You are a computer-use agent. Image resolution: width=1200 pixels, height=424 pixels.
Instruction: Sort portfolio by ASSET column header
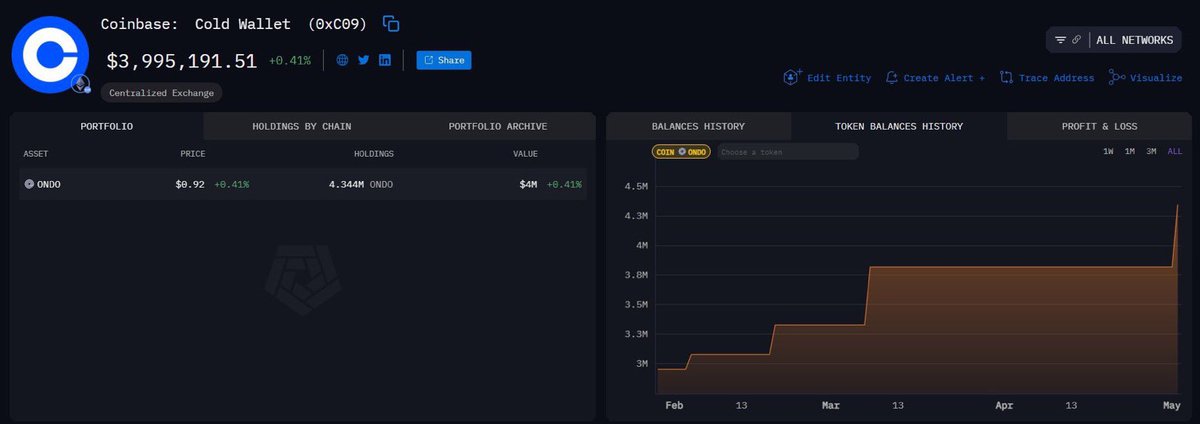click(37, 153)
